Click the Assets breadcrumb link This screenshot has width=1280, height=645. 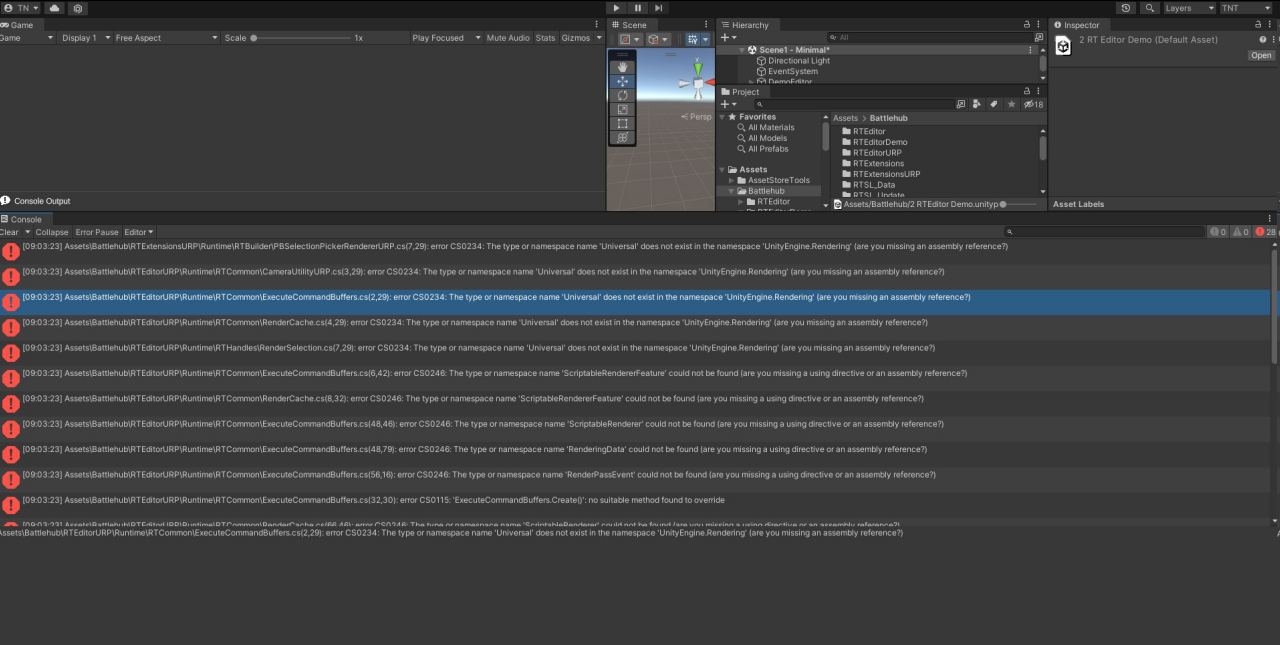click(845, 118)
